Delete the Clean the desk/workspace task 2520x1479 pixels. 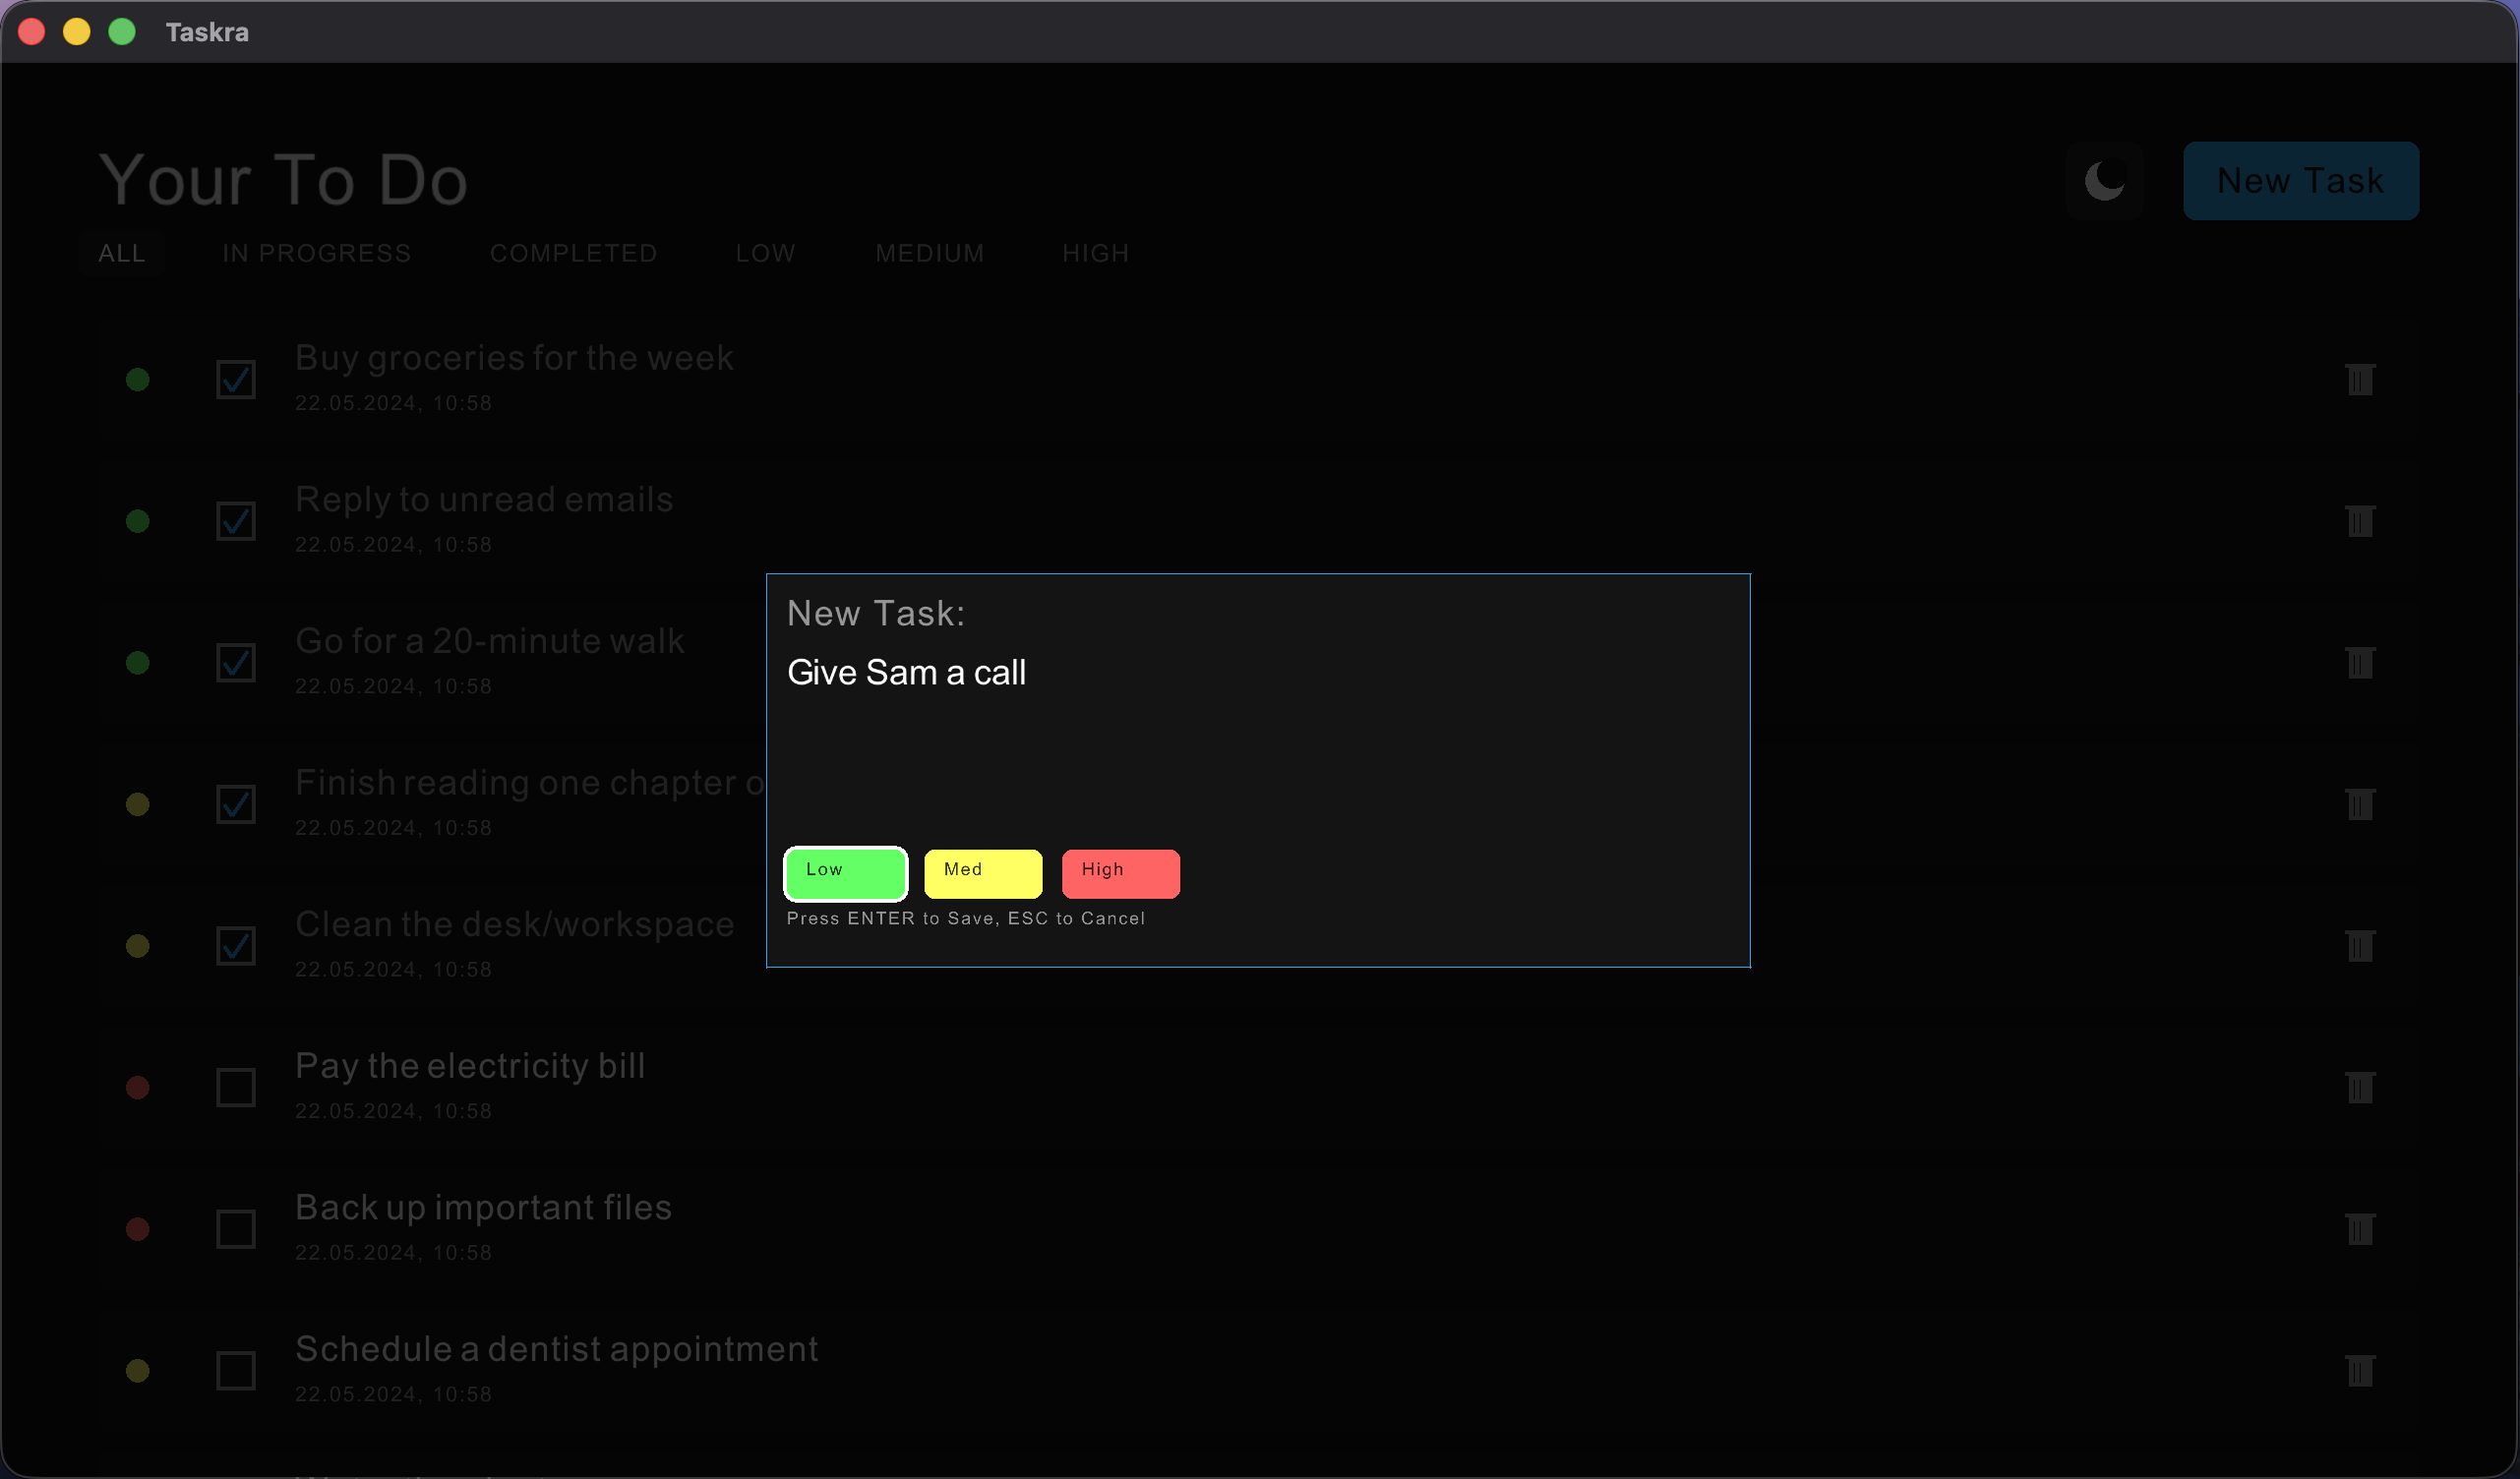pyautogui.click(x=2360, y=945)
